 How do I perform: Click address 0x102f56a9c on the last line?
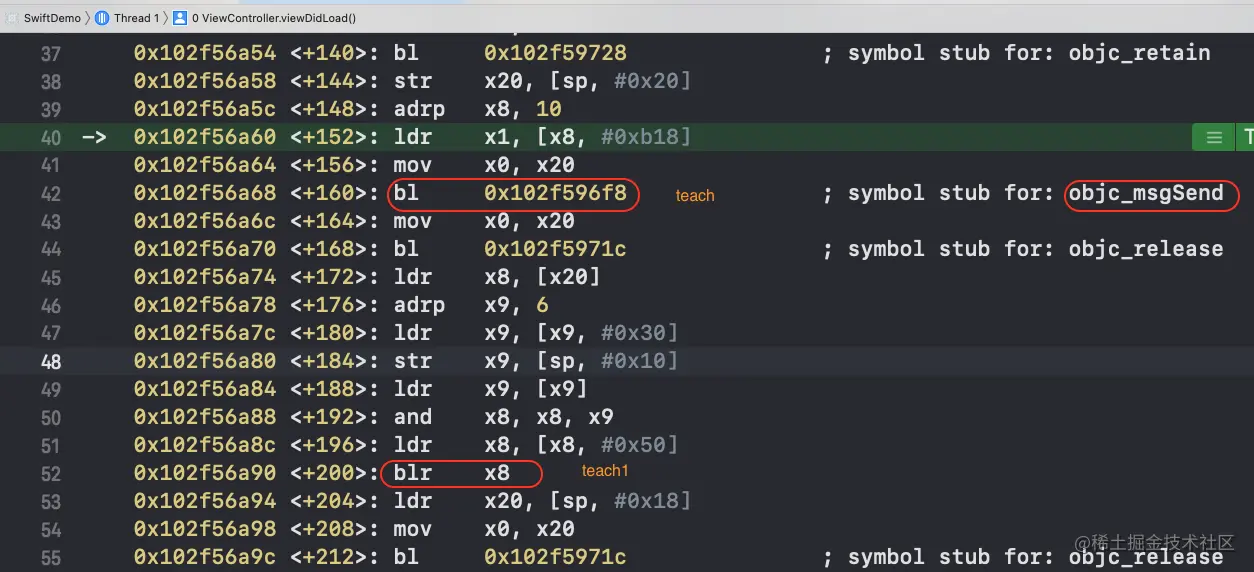pyautogui.click(x=205, y=557)
